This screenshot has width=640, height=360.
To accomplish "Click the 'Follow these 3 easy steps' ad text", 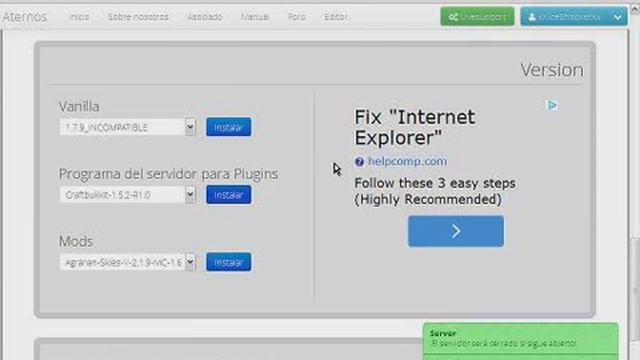I will click(x=435, y=183).
